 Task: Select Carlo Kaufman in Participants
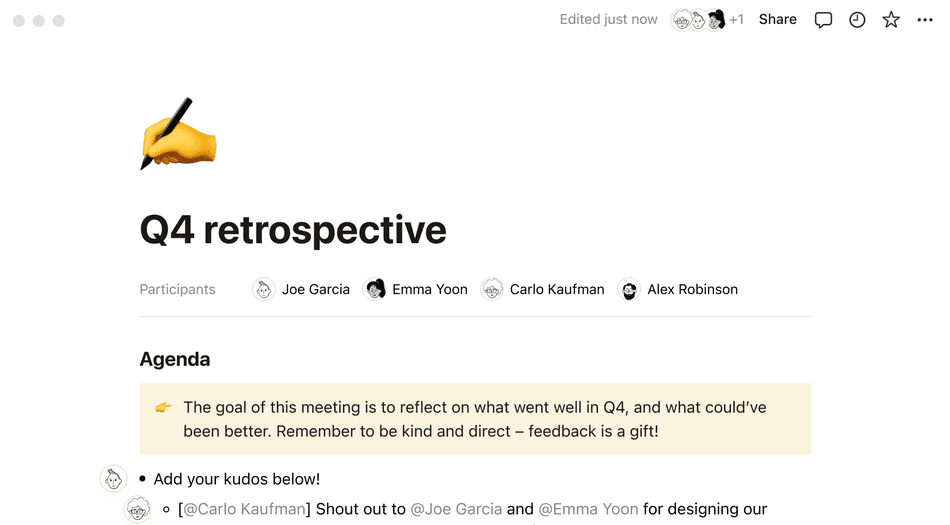pos(556,290)
